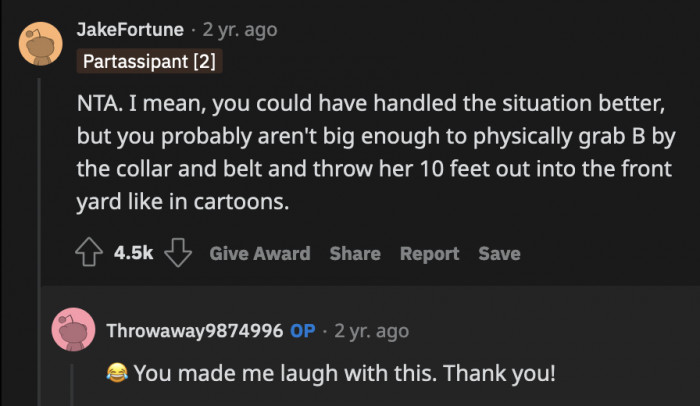Upvote JakeFortune's comment
The image size is (700, 406).
[90, 253]
